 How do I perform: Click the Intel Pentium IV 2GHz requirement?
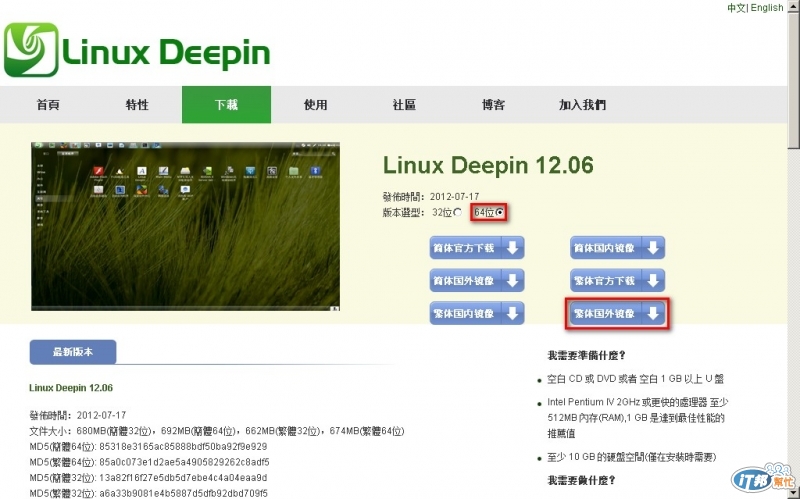pos(637,417)
